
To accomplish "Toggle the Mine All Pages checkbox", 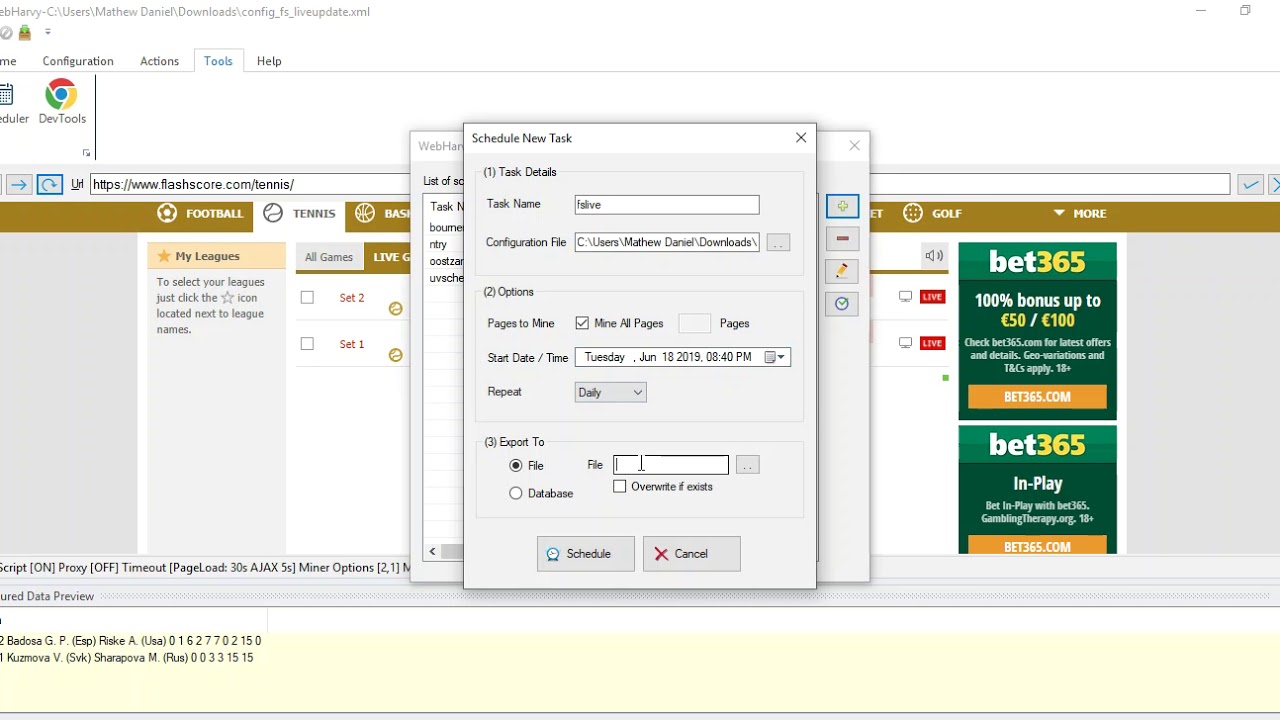I will tap(582, 323).
